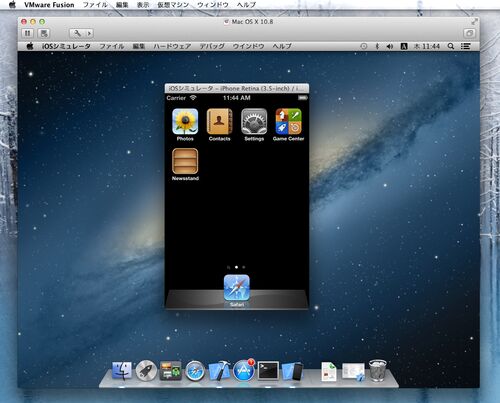Open the 仮想マシン menu
Screen dimensions: 500x403
(x=173, y=5)
